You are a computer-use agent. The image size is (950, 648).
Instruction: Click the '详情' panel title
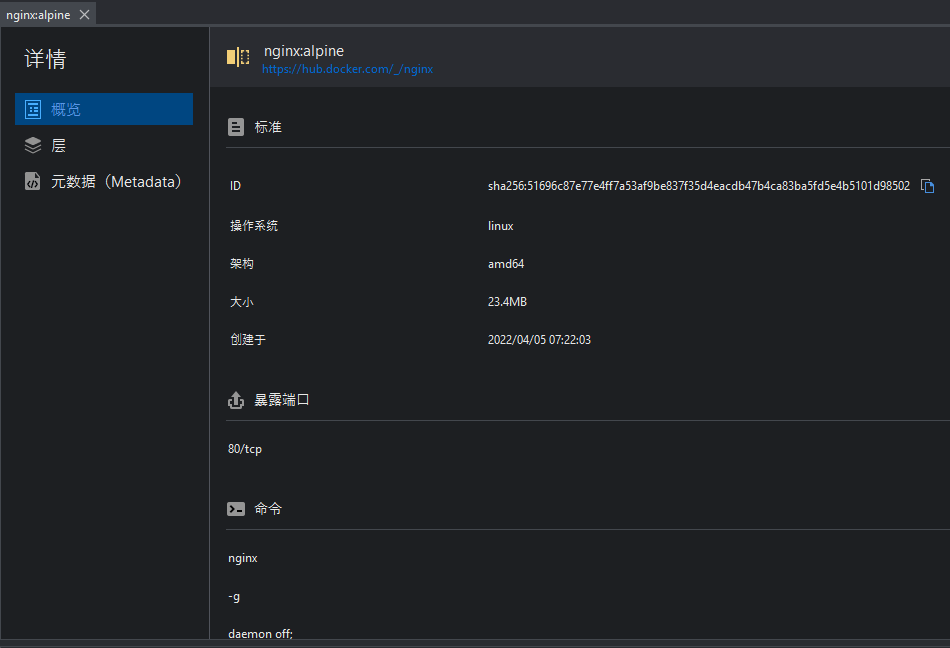coord(45,59)
